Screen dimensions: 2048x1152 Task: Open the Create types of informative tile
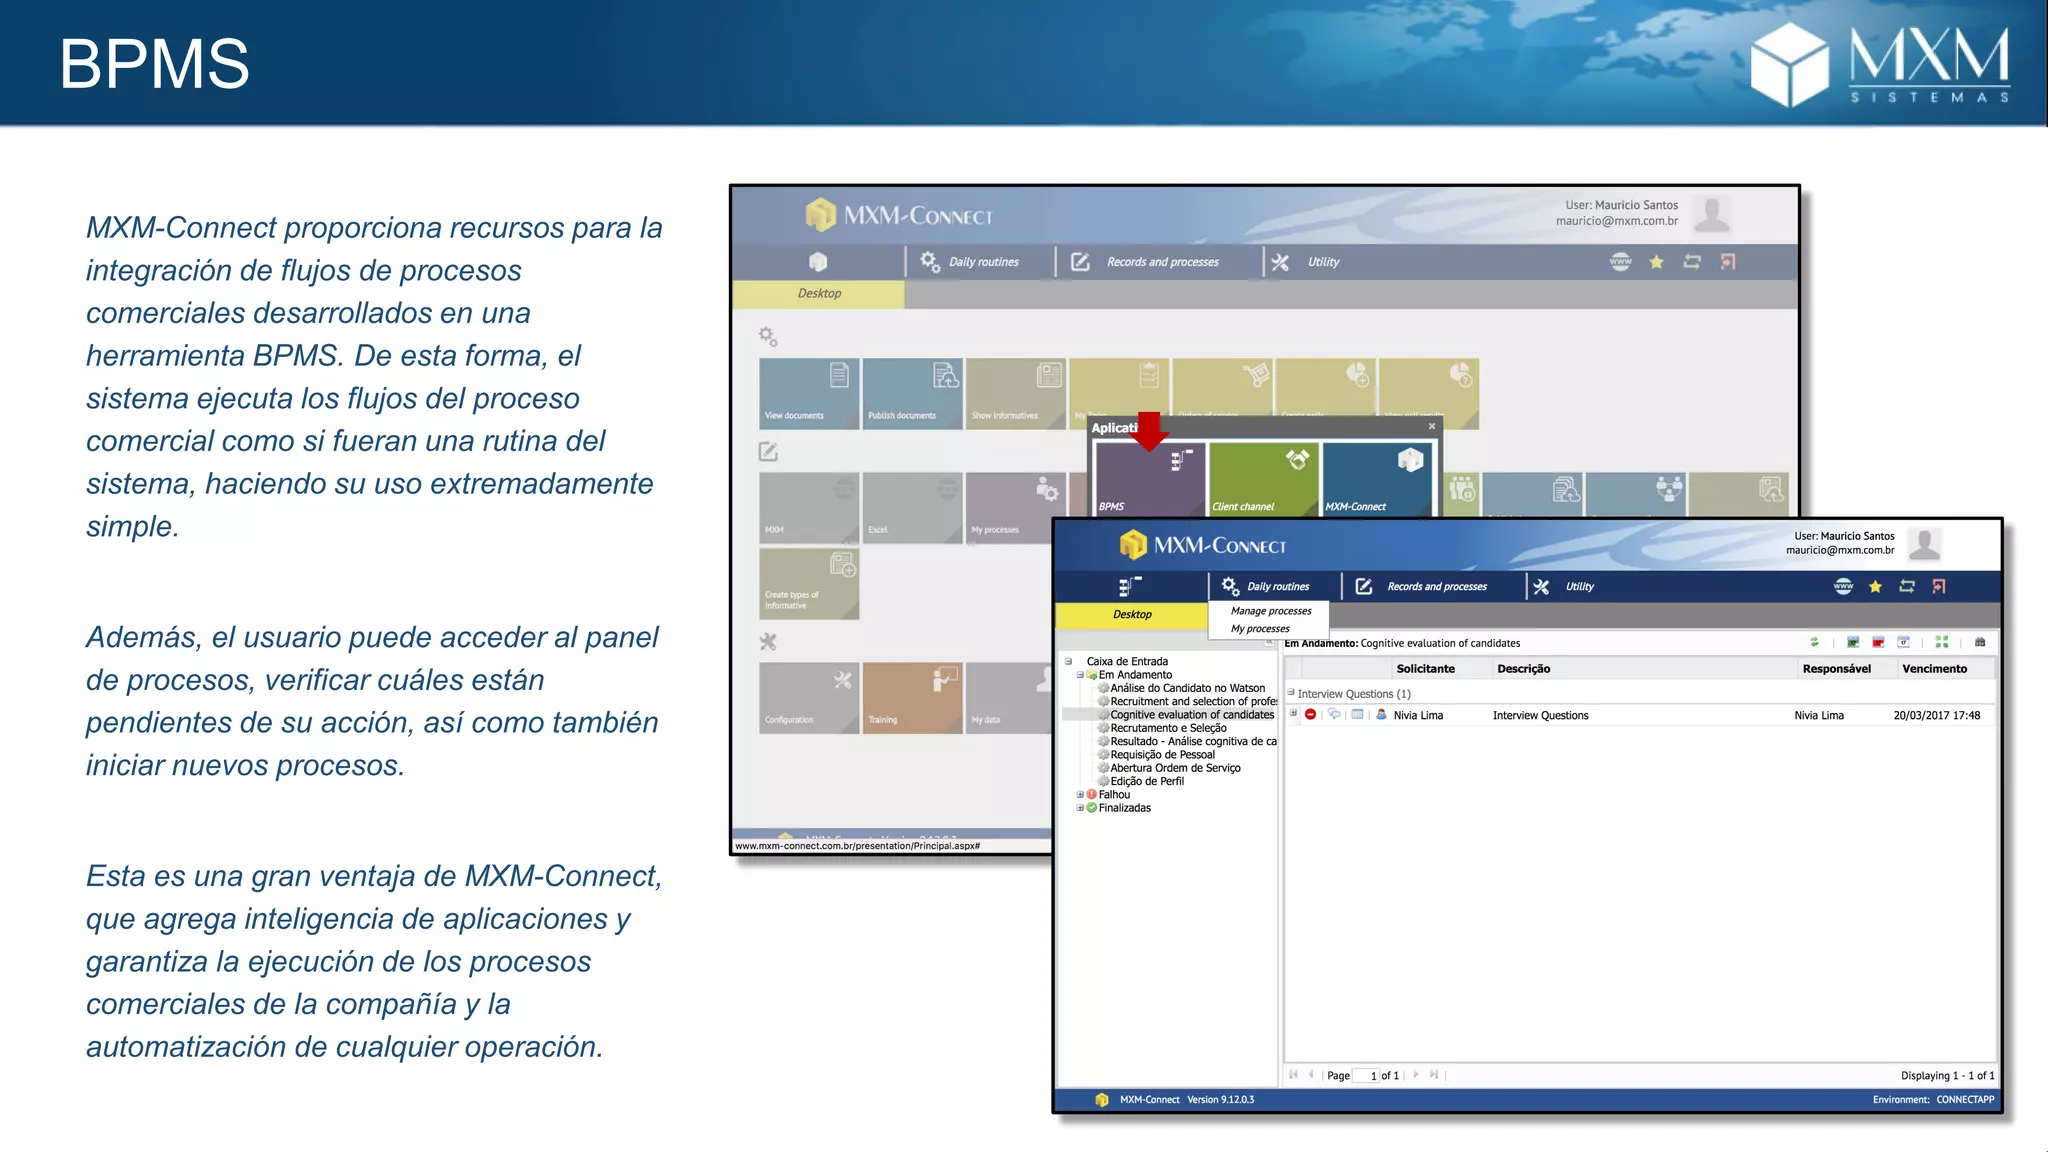point(809,584)
